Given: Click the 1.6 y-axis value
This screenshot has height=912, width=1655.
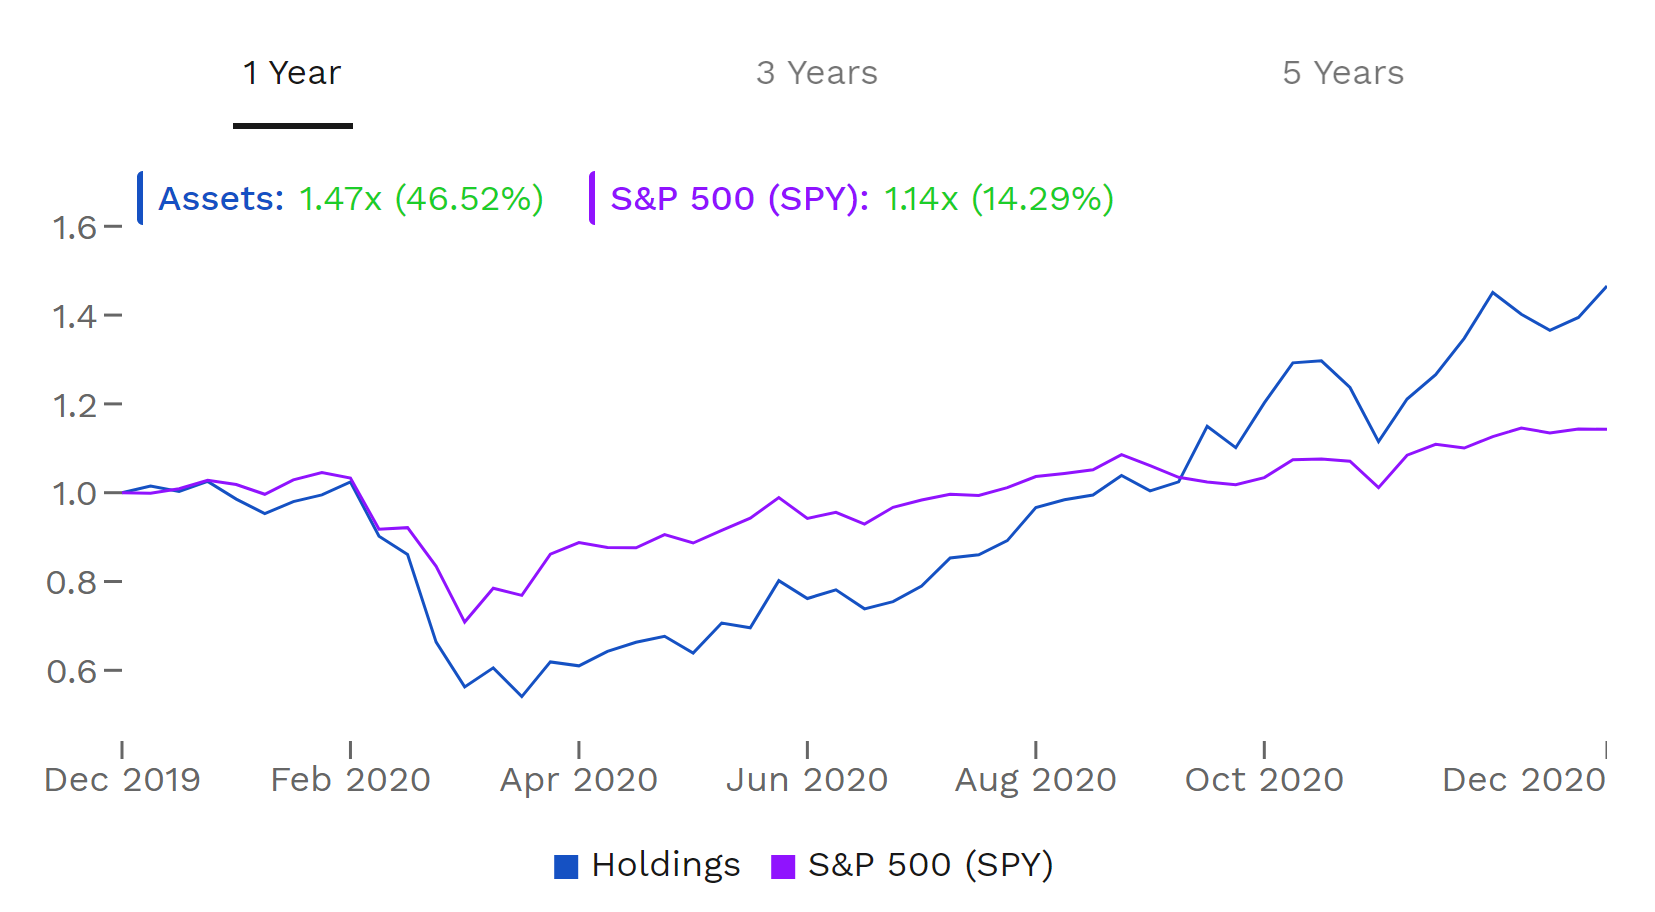Looking at the screenshot, I should click(75, 228).
